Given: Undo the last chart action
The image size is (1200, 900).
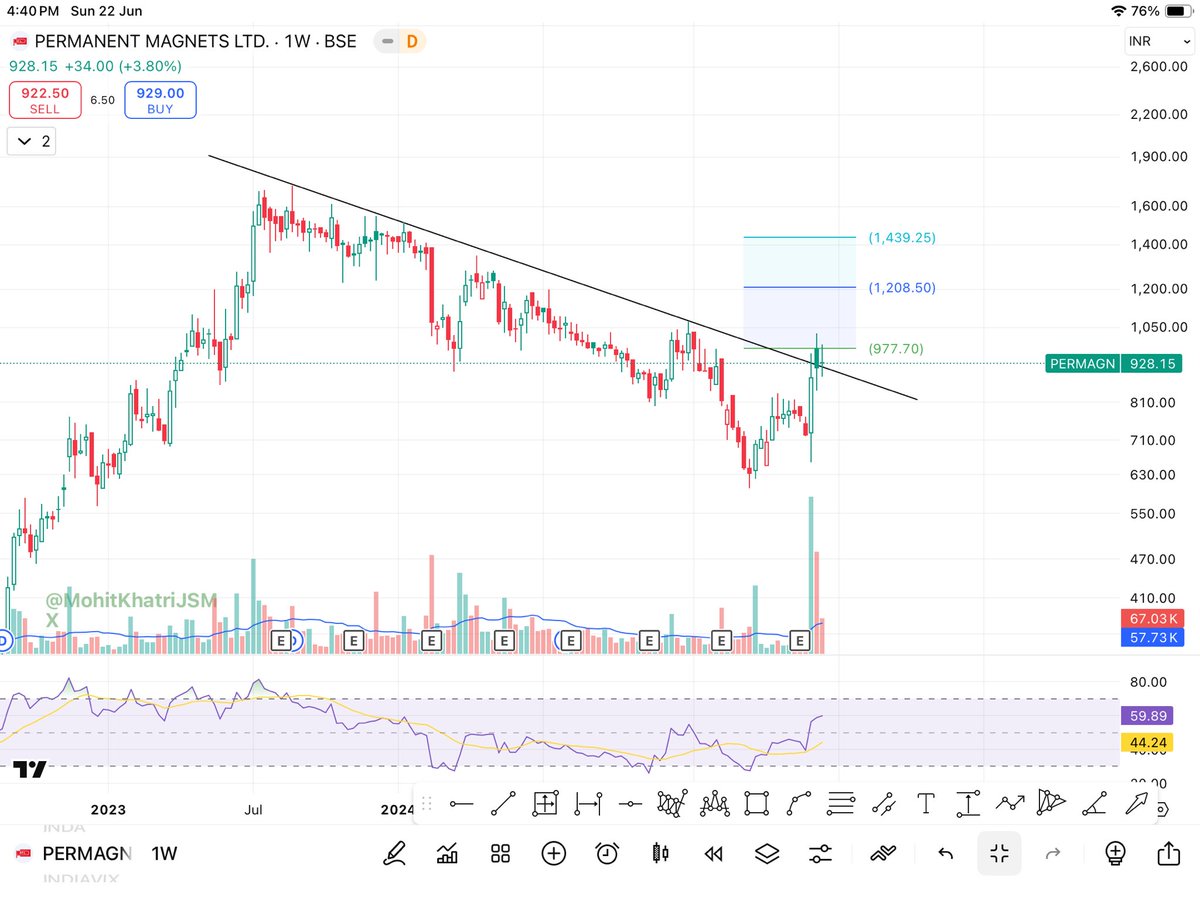Looking at the screenshot, I should 945,854.
